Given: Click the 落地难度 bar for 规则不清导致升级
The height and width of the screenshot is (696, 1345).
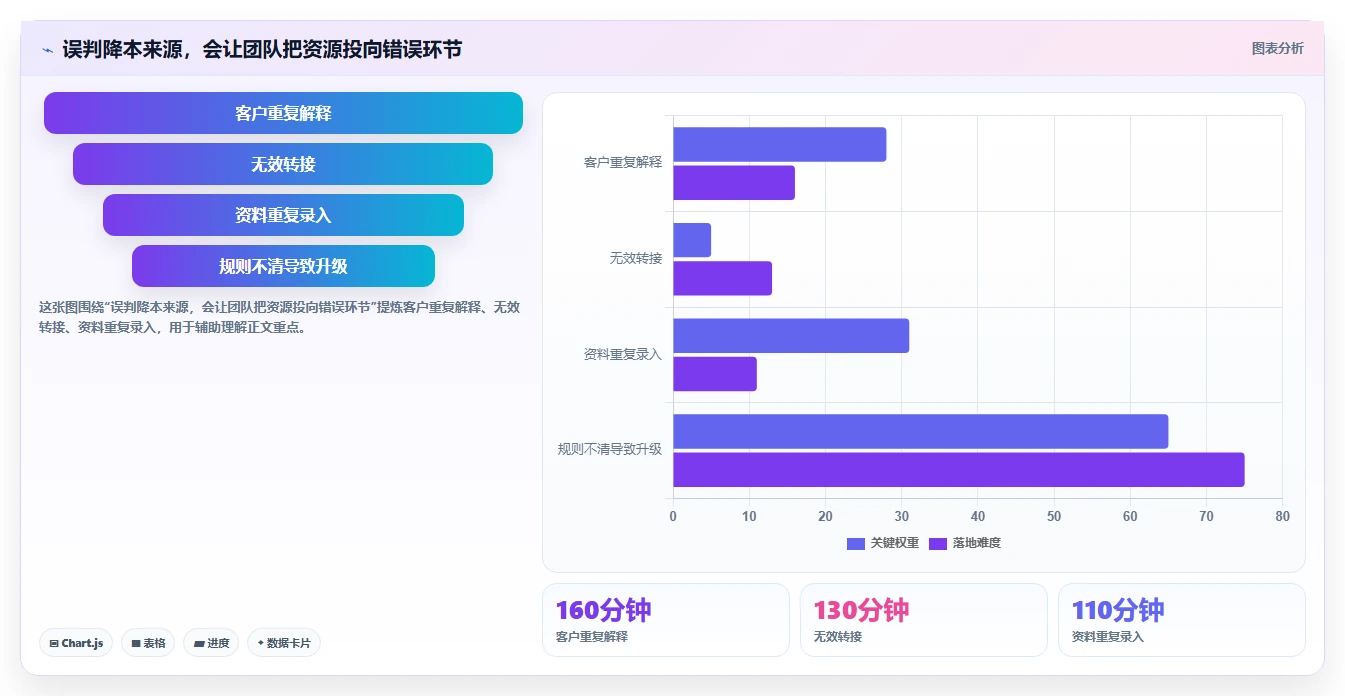Looking at the screenshot, I should [x=958, y=470].
